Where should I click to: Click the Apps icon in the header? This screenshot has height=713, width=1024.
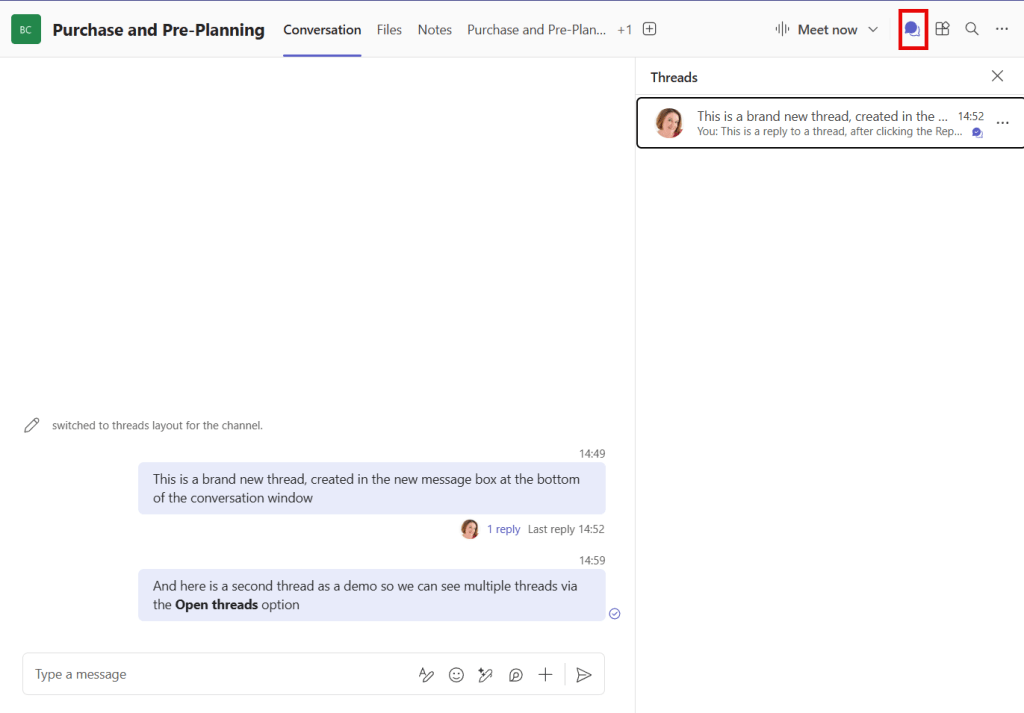click(x=942, y=29)
